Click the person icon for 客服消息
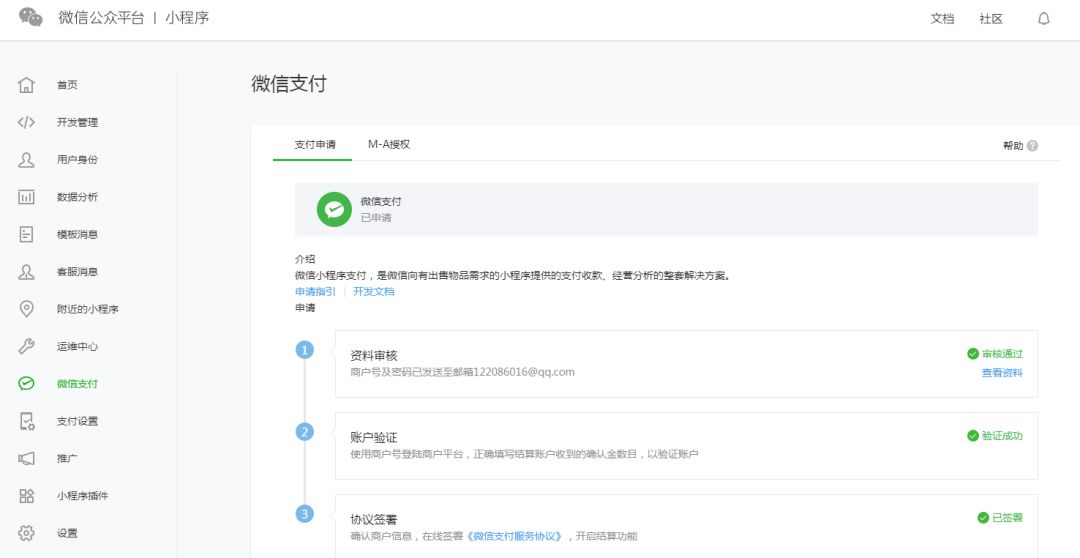This screenshot has height=558, width=1080. coord(26,271)
